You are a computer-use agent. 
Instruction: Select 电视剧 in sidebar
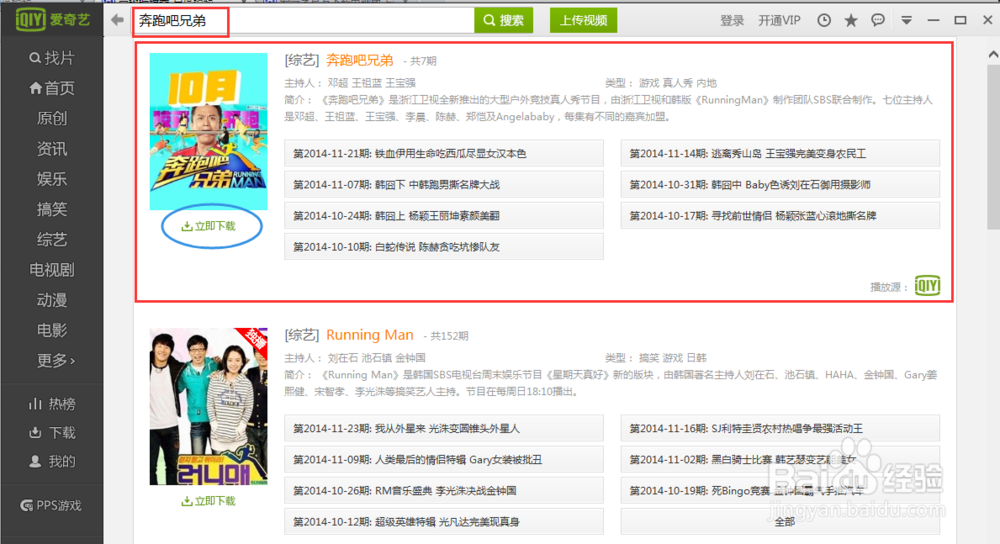(52, 270)
